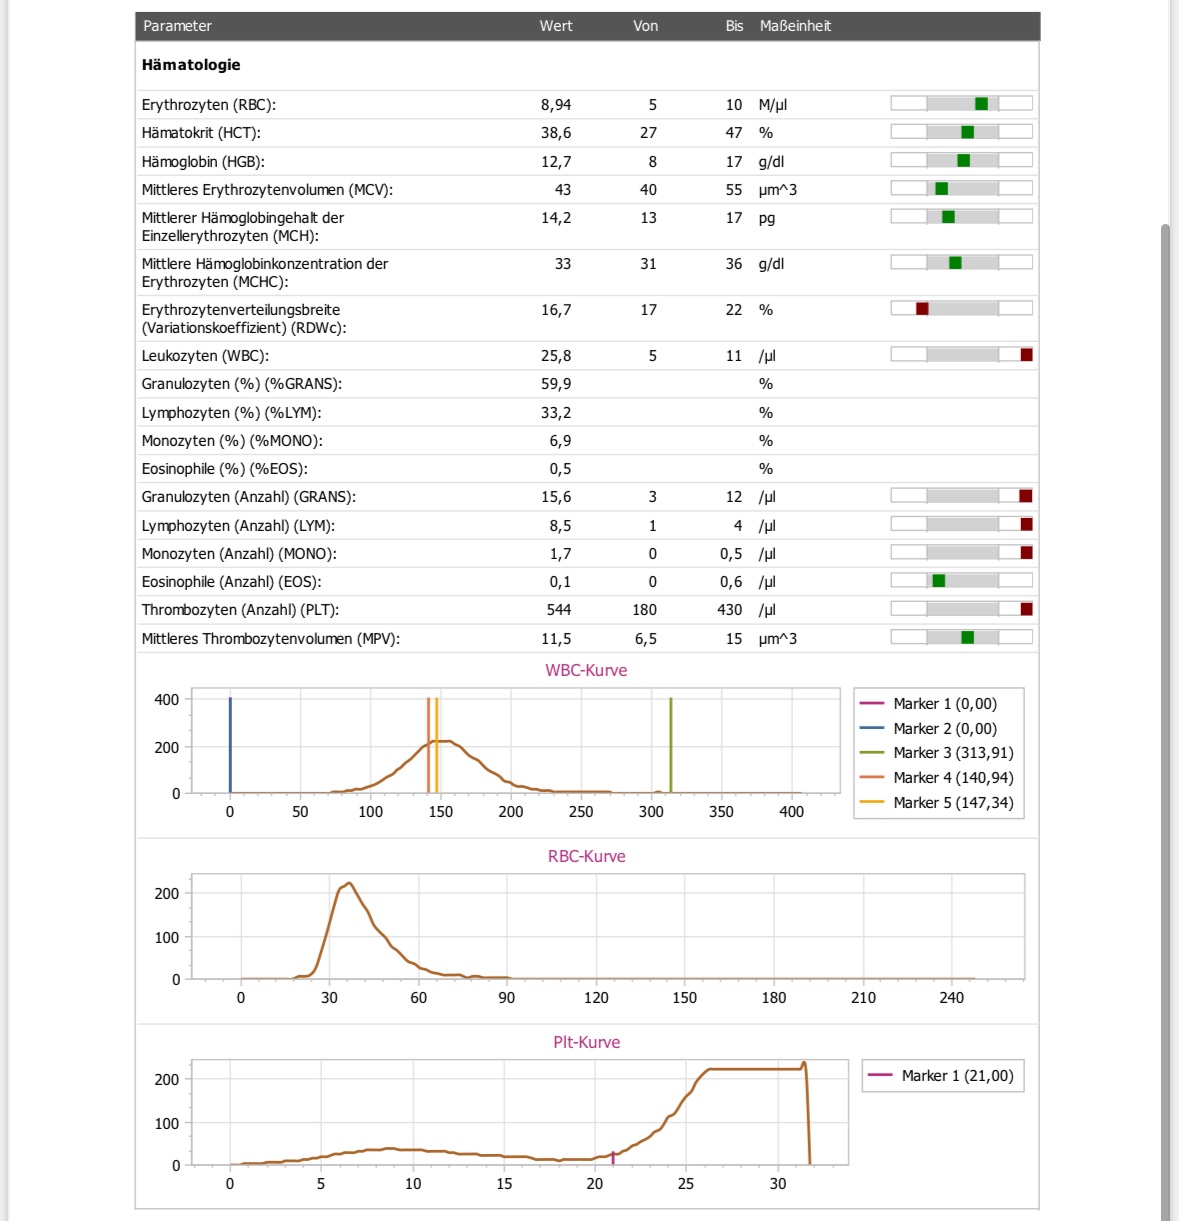Select the Erythrozyten (RBC) row label

(209, 105)
